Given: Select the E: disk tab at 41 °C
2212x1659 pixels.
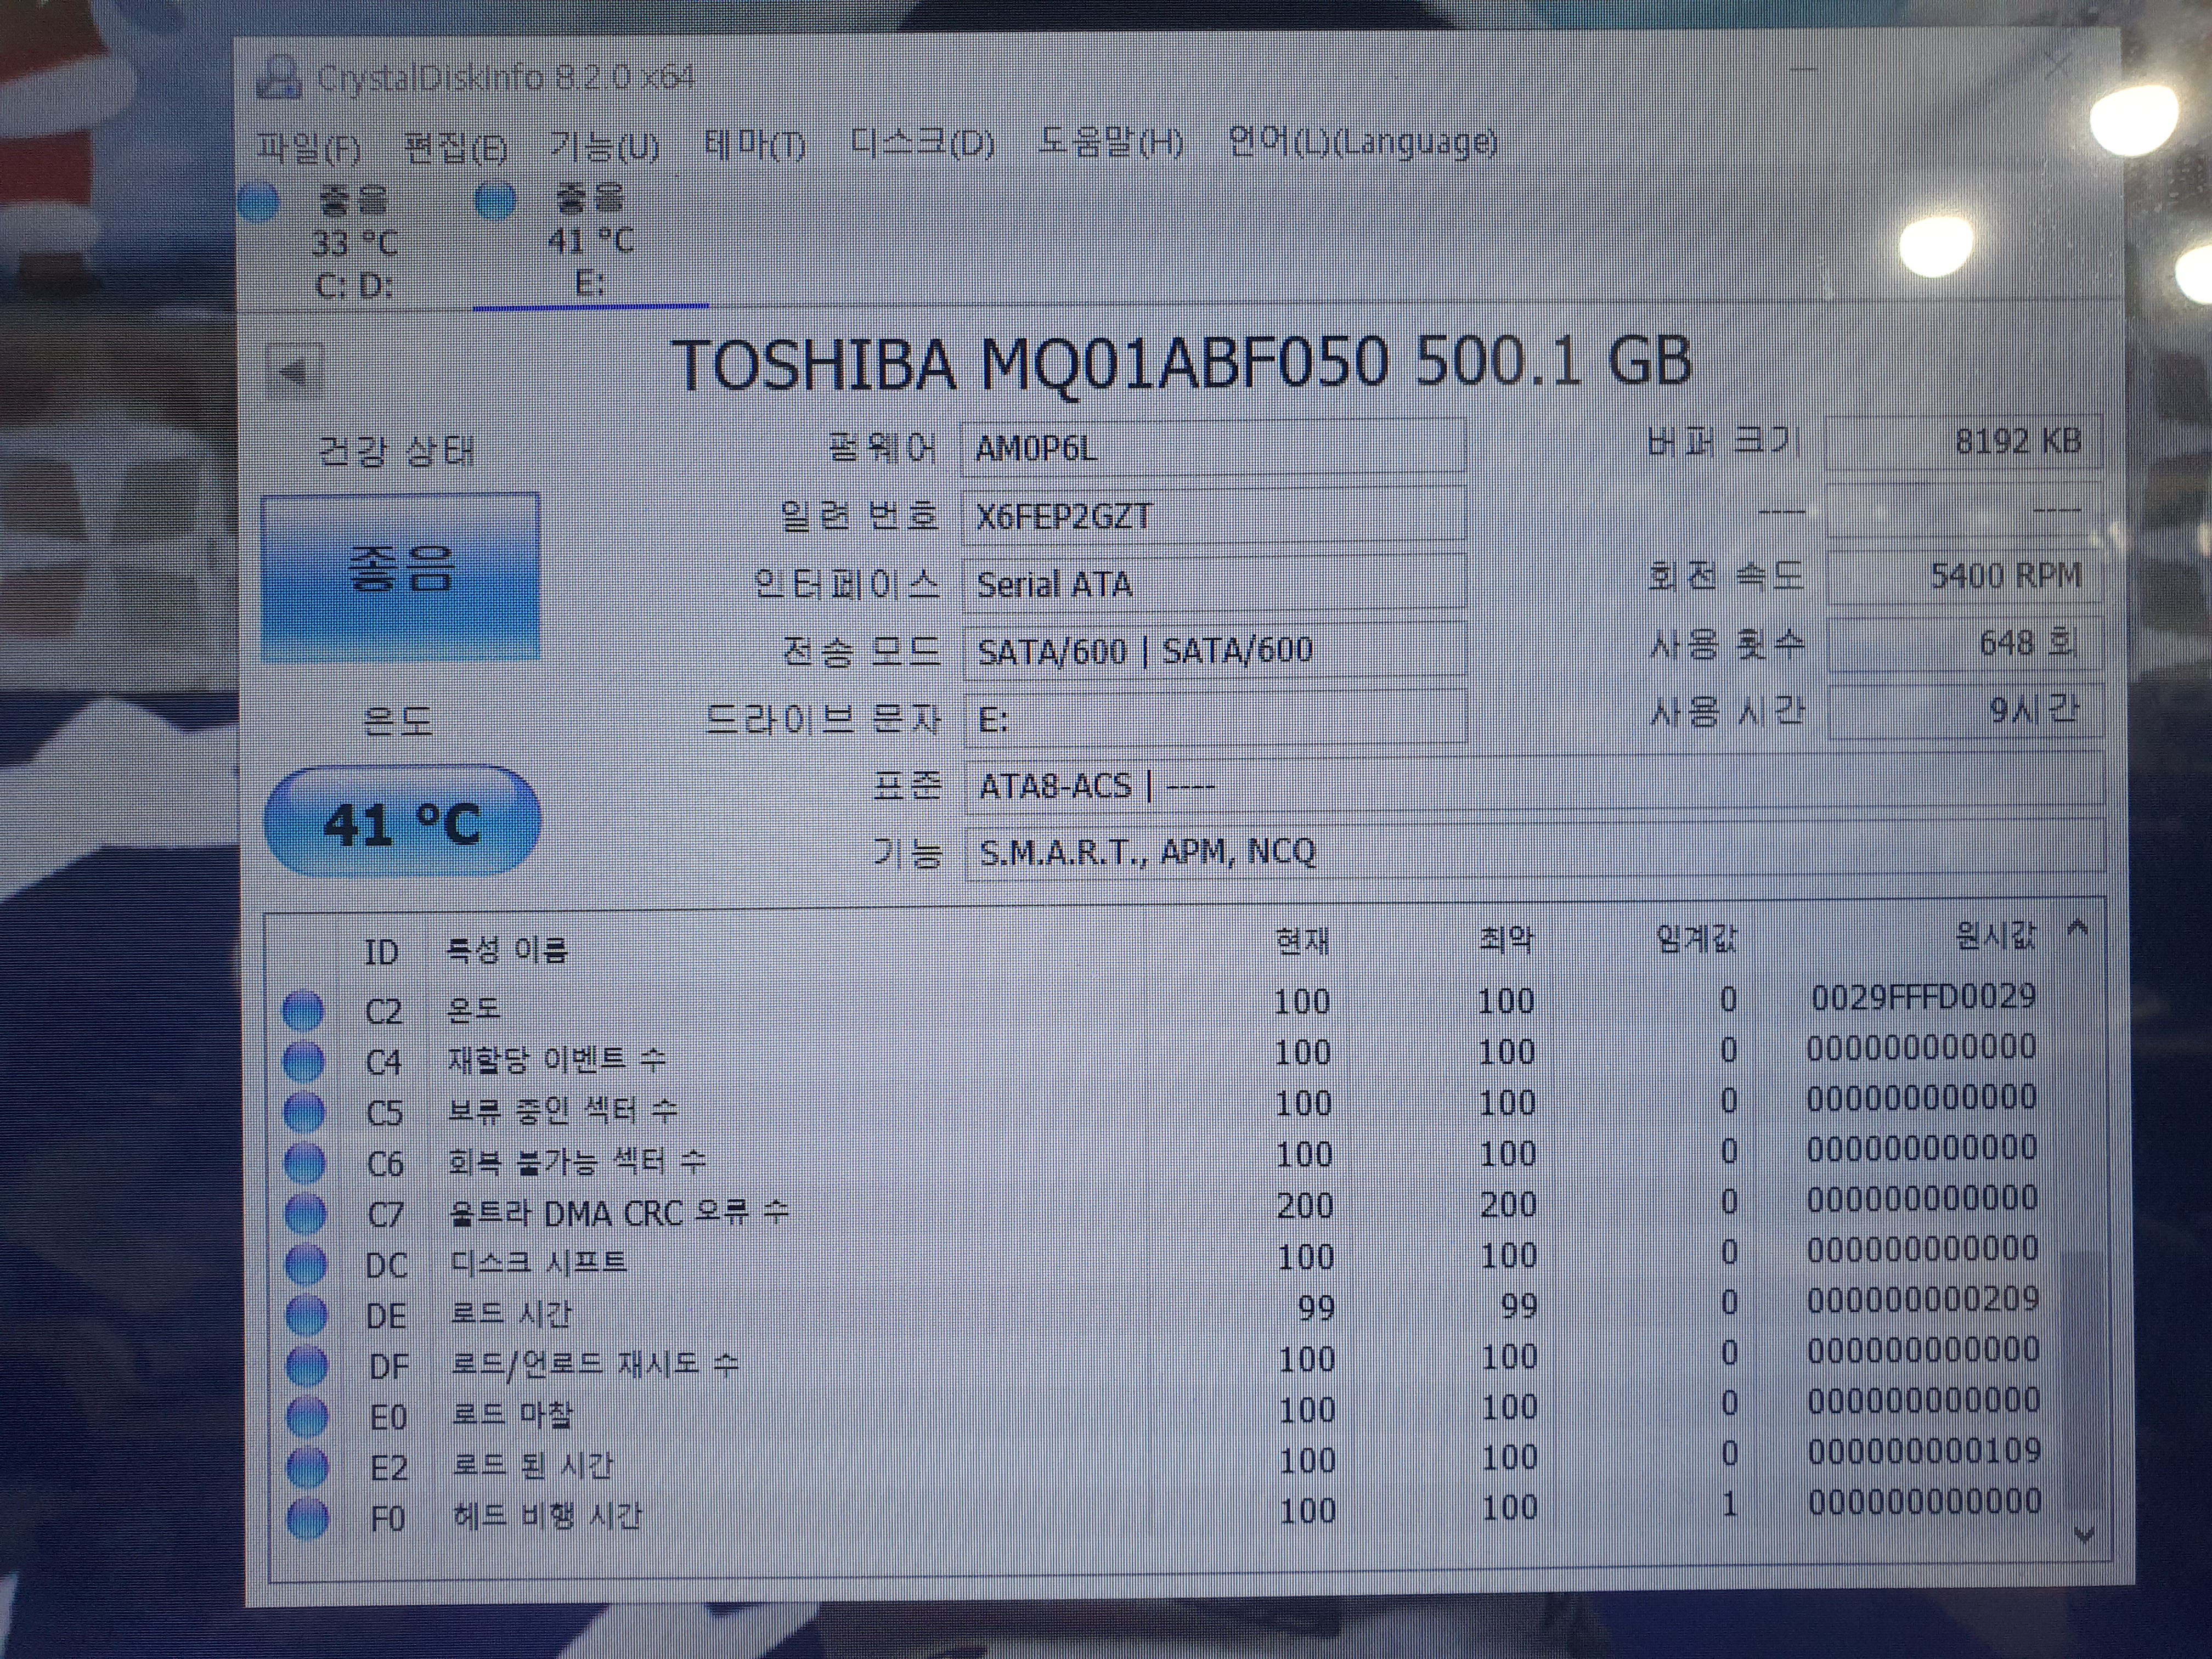Looking at the screenshot, I should coord(590,243).
